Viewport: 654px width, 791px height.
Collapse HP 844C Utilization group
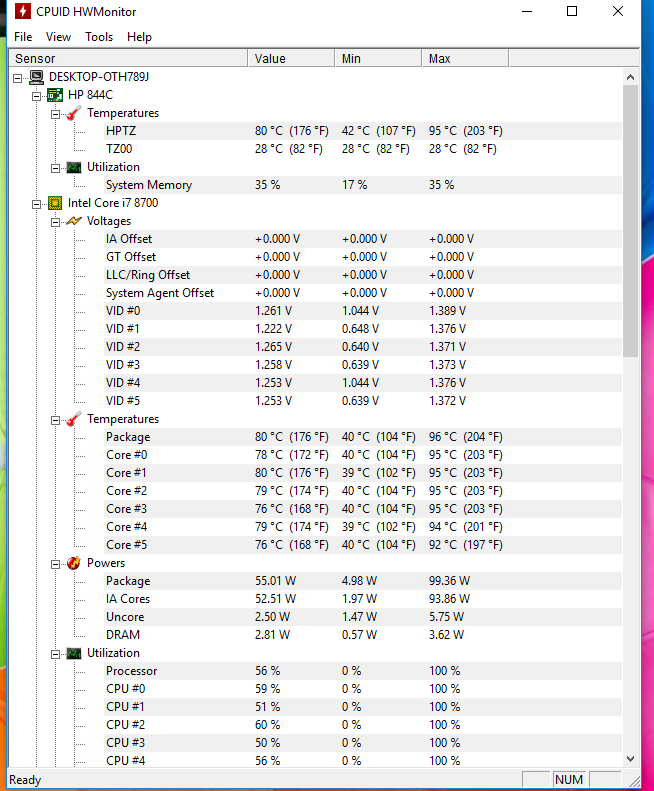pos(56,168)
